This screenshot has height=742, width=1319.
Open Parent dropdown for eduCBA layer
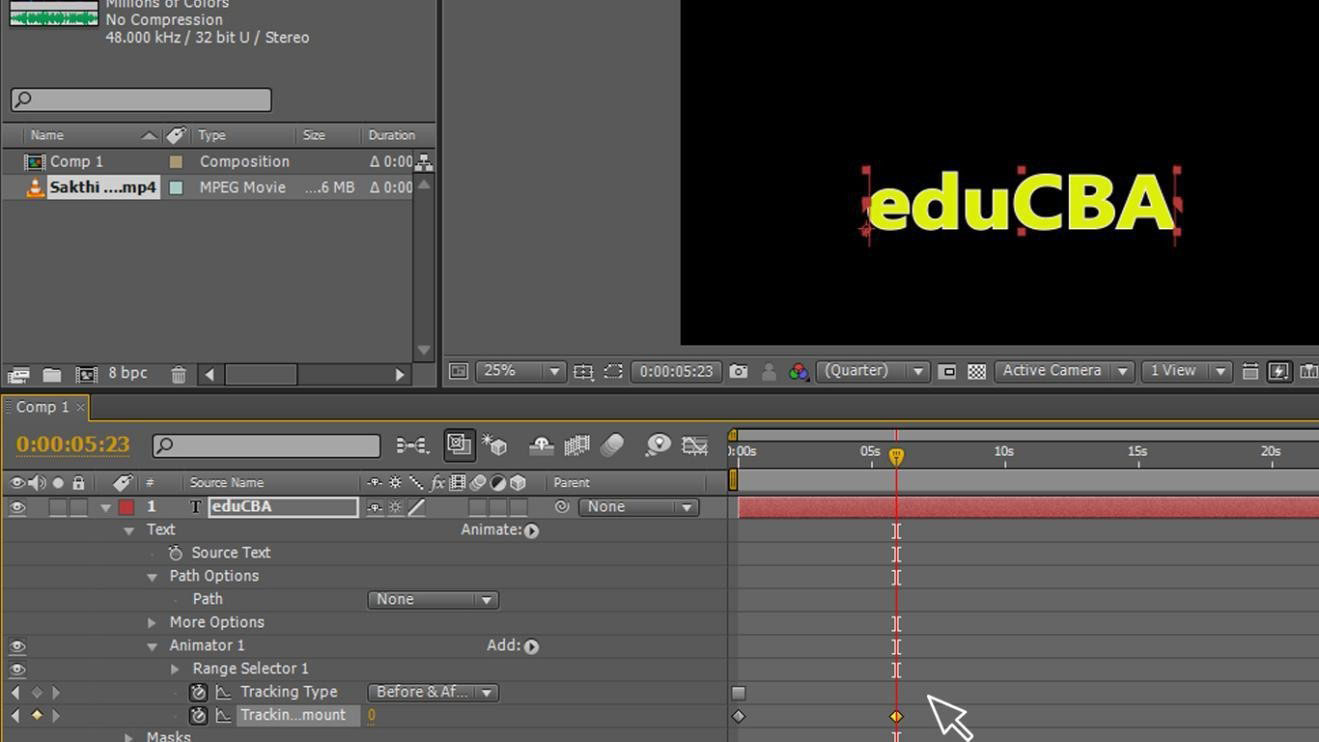pos(638,507)
